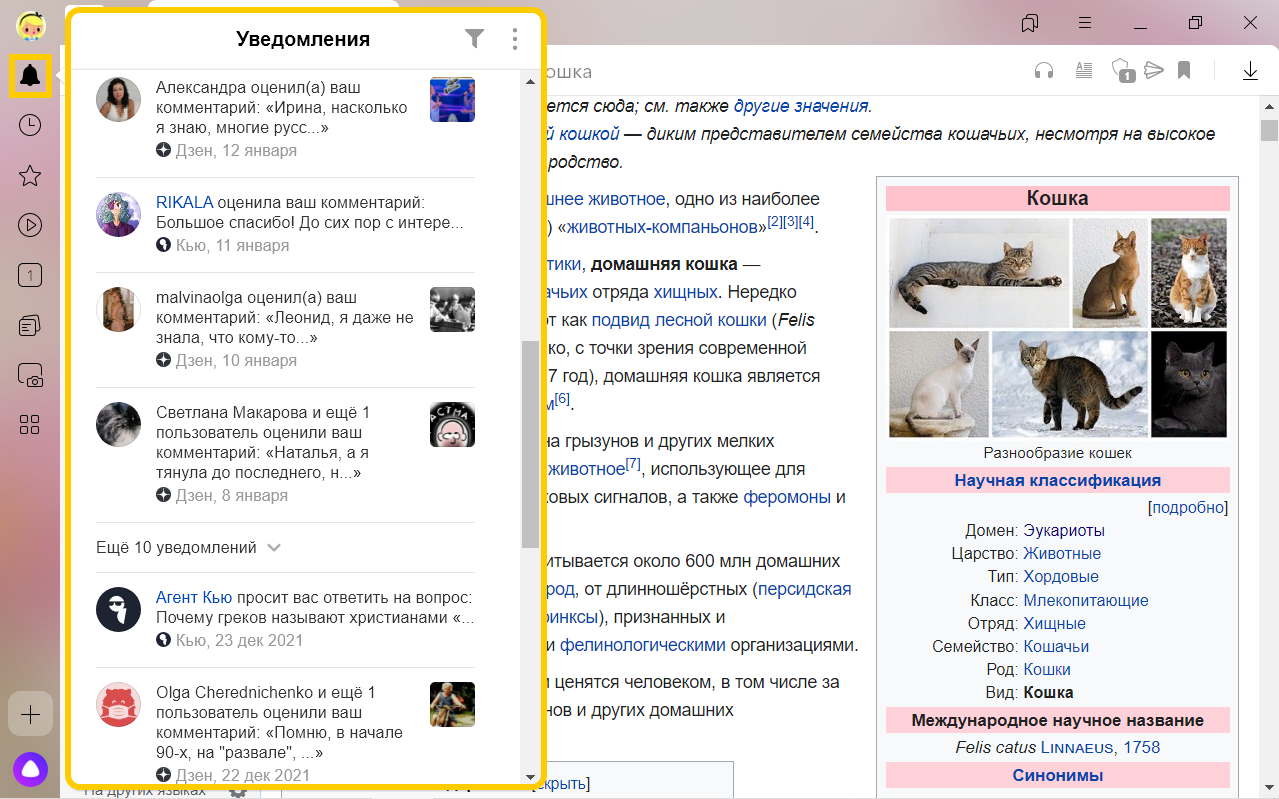Launch Alice voice assistant
The height and width of the screenshot is (799, 1279).
[x=30, y=770]
